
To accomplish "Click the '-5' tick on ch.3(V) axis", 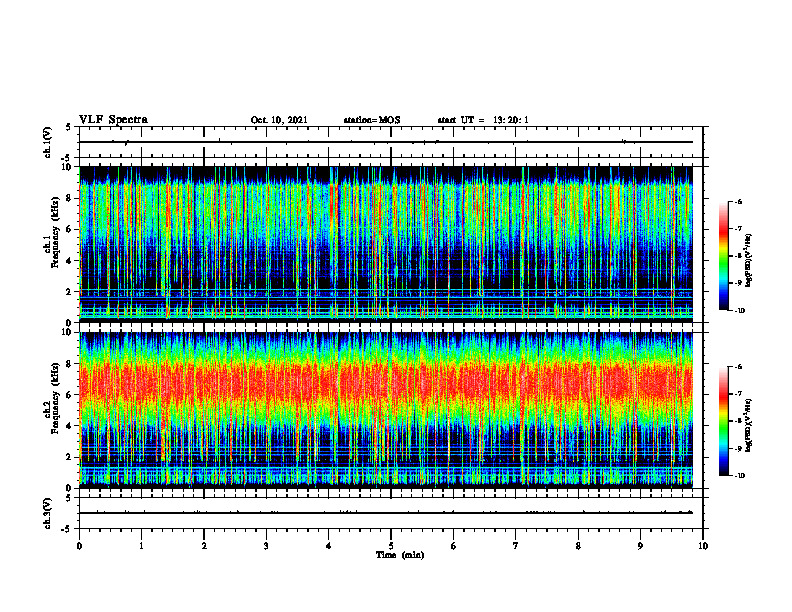I will (67, 529).
